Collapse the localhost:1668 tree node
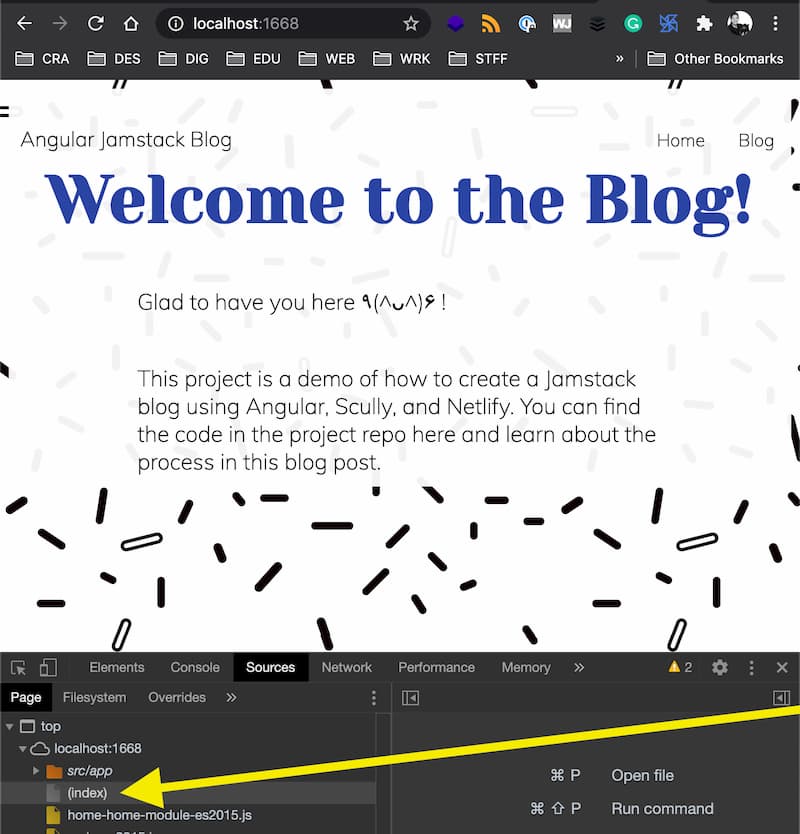Screen dimensions: 800x834 click(x=23, y=748)
